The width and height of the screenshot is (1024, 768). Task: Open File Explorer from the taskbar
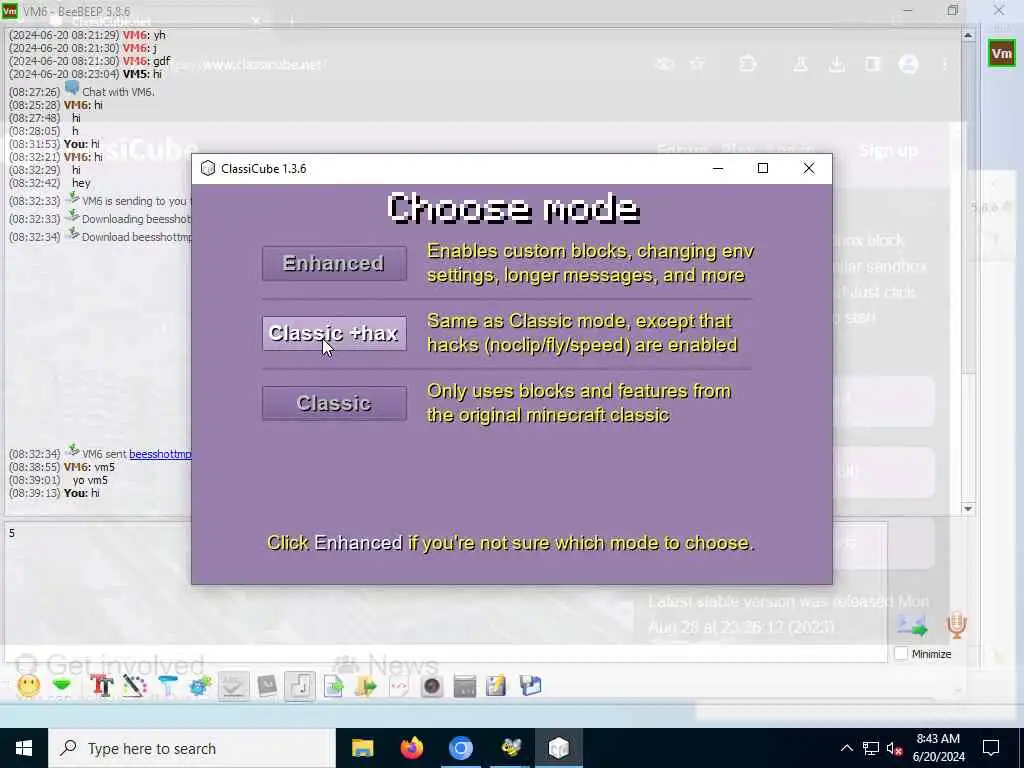(x=362, y=748)
